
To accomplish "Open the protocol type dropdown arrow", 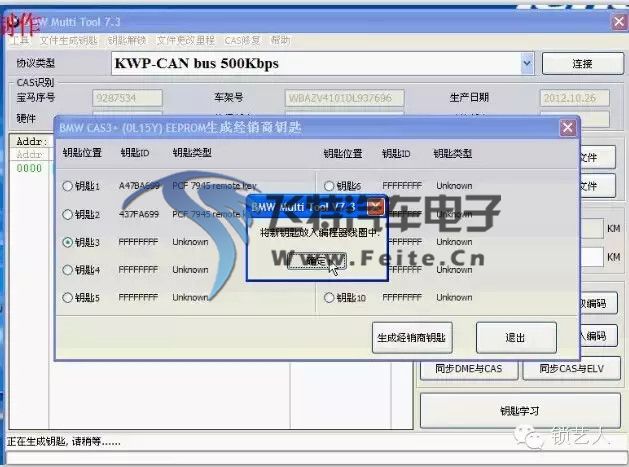I will [527, 63].
